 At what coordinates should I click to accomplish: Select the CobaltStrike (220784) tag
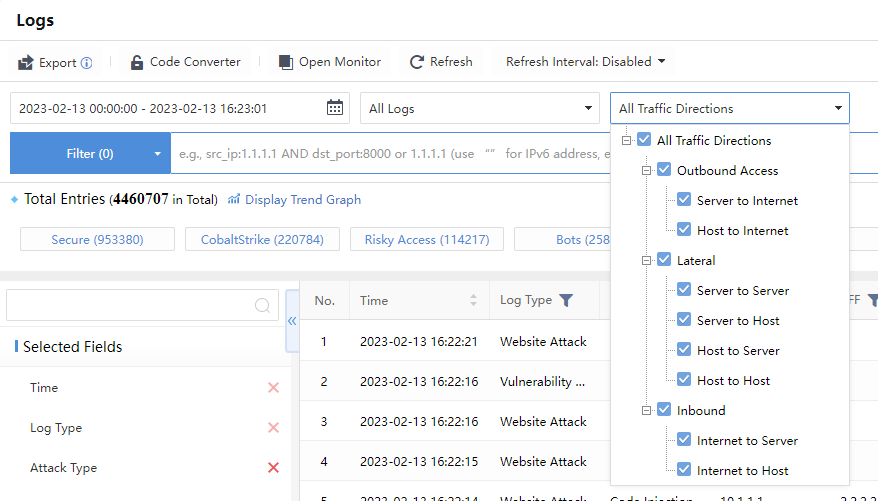click(262, 240)
